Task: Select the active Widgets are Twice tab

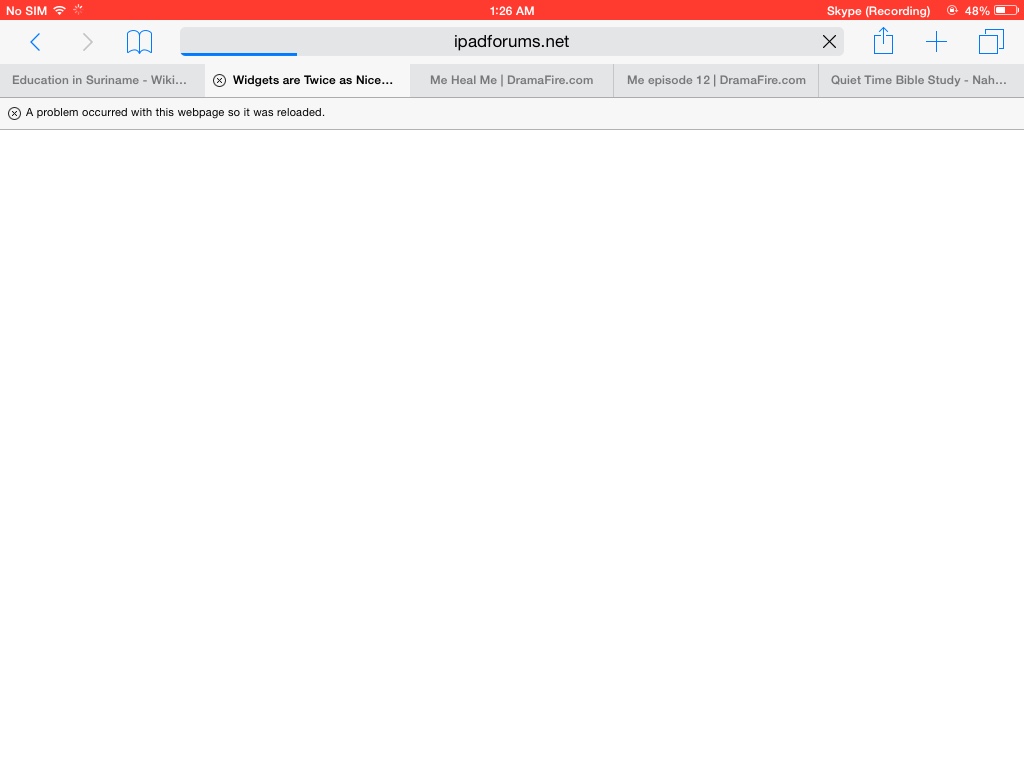Action: tap(313, 80)
